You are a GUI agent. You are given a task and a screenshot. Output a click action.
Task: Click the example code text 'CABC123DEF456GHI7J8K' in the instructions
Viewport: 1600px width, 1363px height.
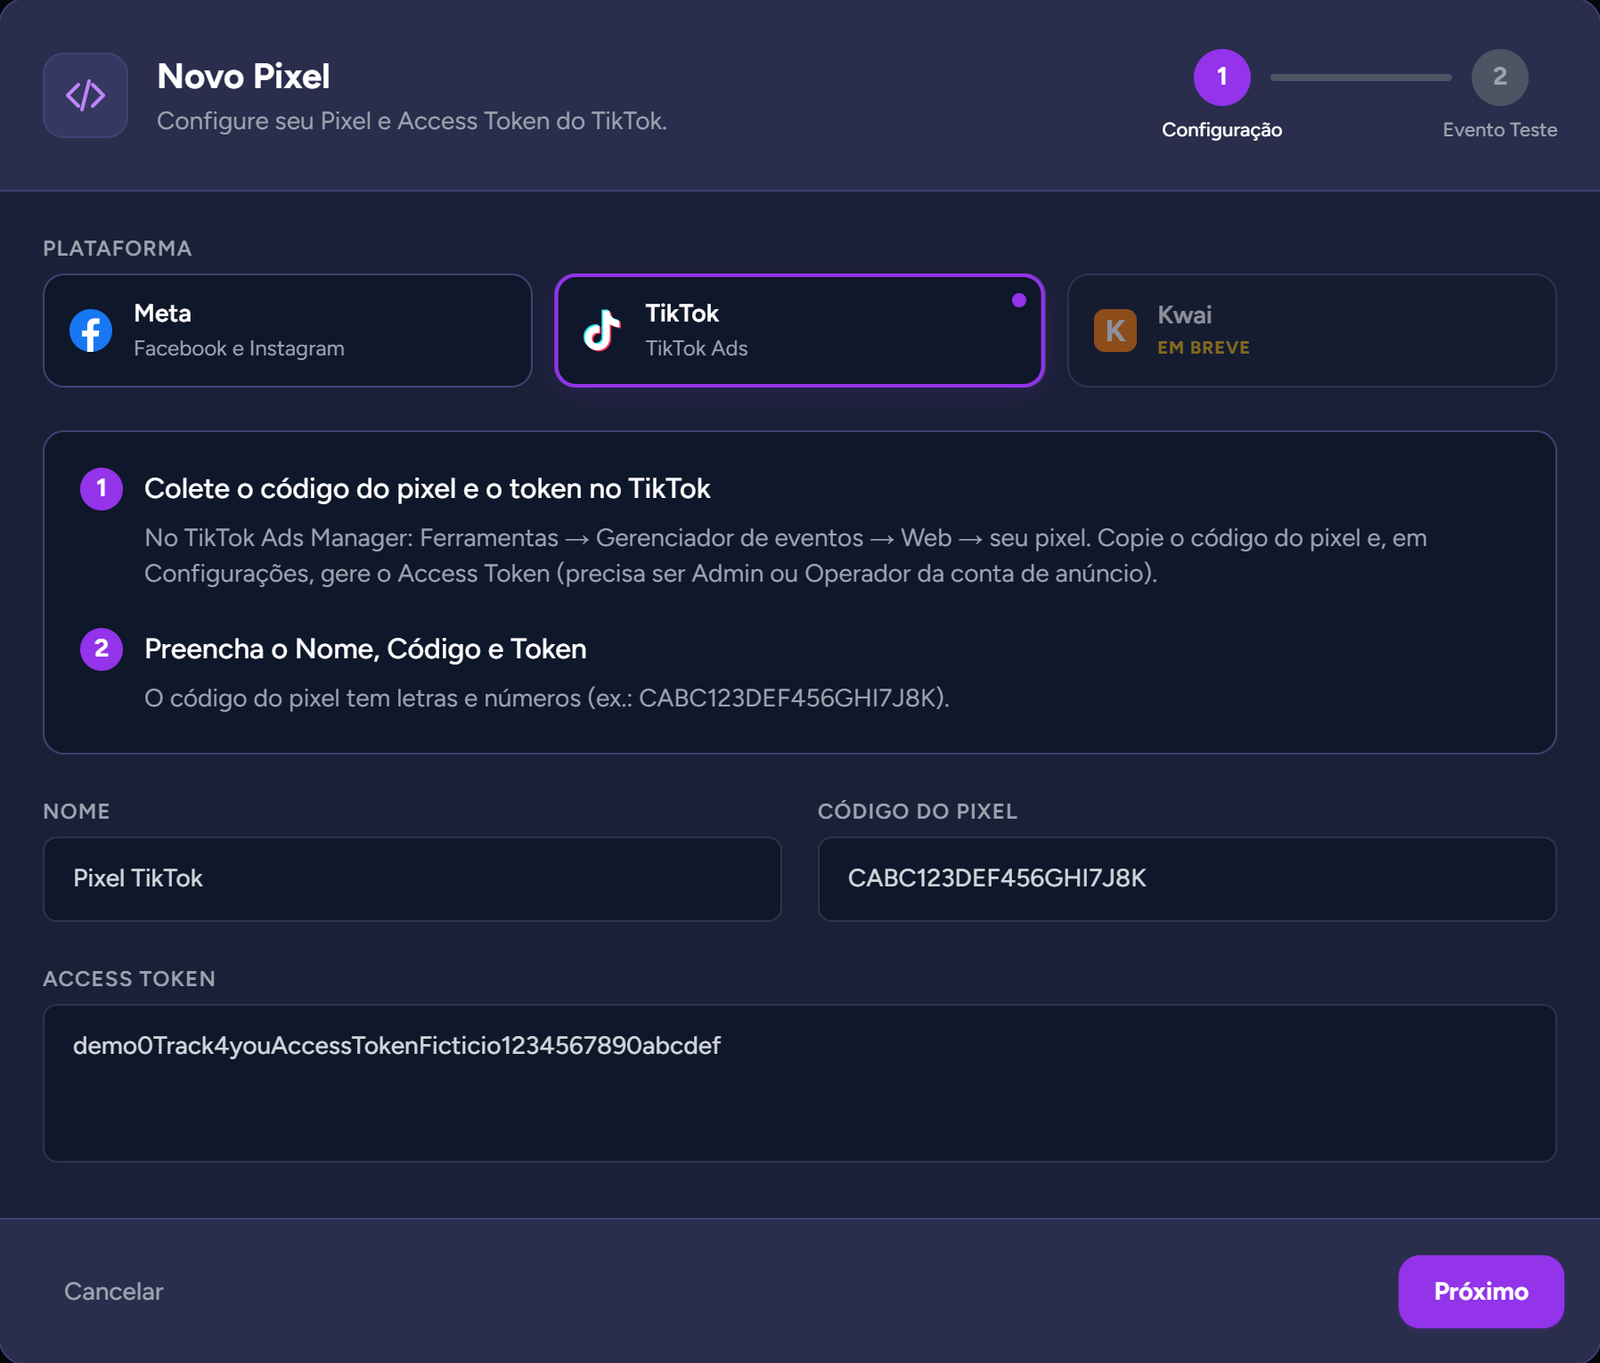click(788, 698)
